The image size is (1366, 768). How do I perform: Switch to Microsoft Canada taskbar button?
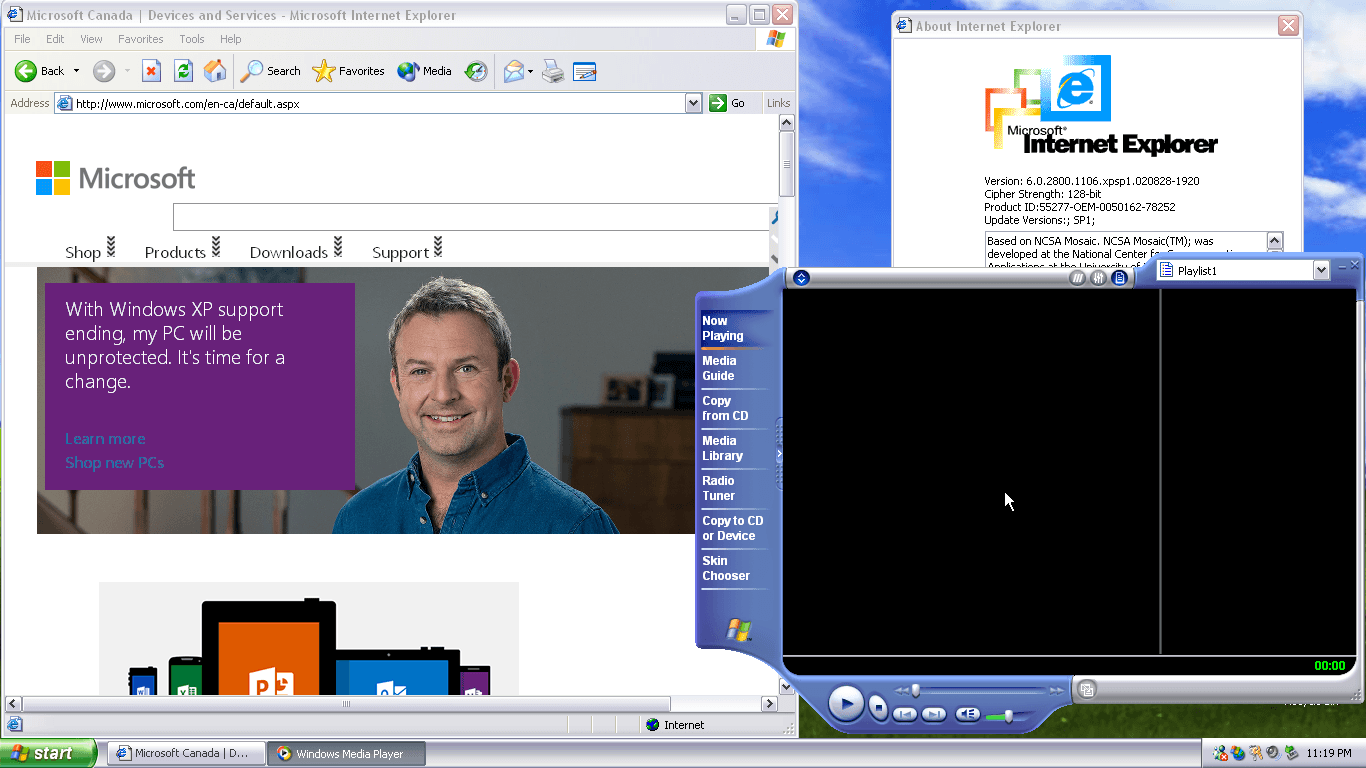pyautogui.click(x=186, y=754)
